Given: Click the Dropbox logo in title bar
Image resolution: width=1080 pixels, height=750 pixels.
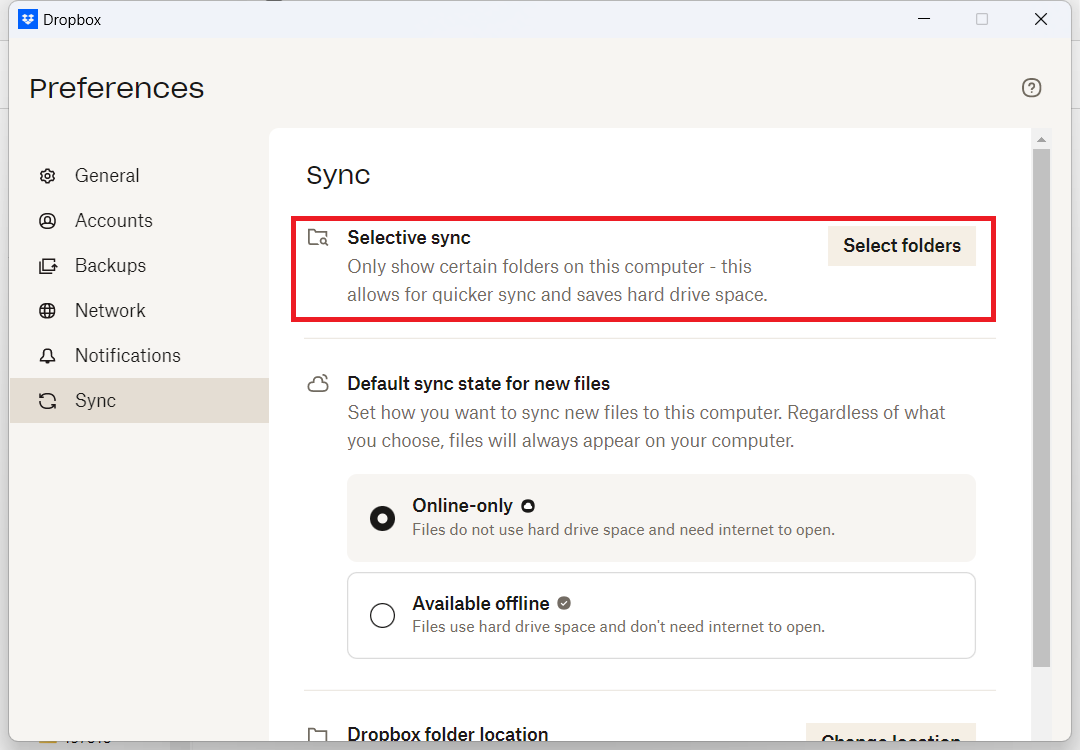Looking at the screenshot, I should click(x=28, y=19).
